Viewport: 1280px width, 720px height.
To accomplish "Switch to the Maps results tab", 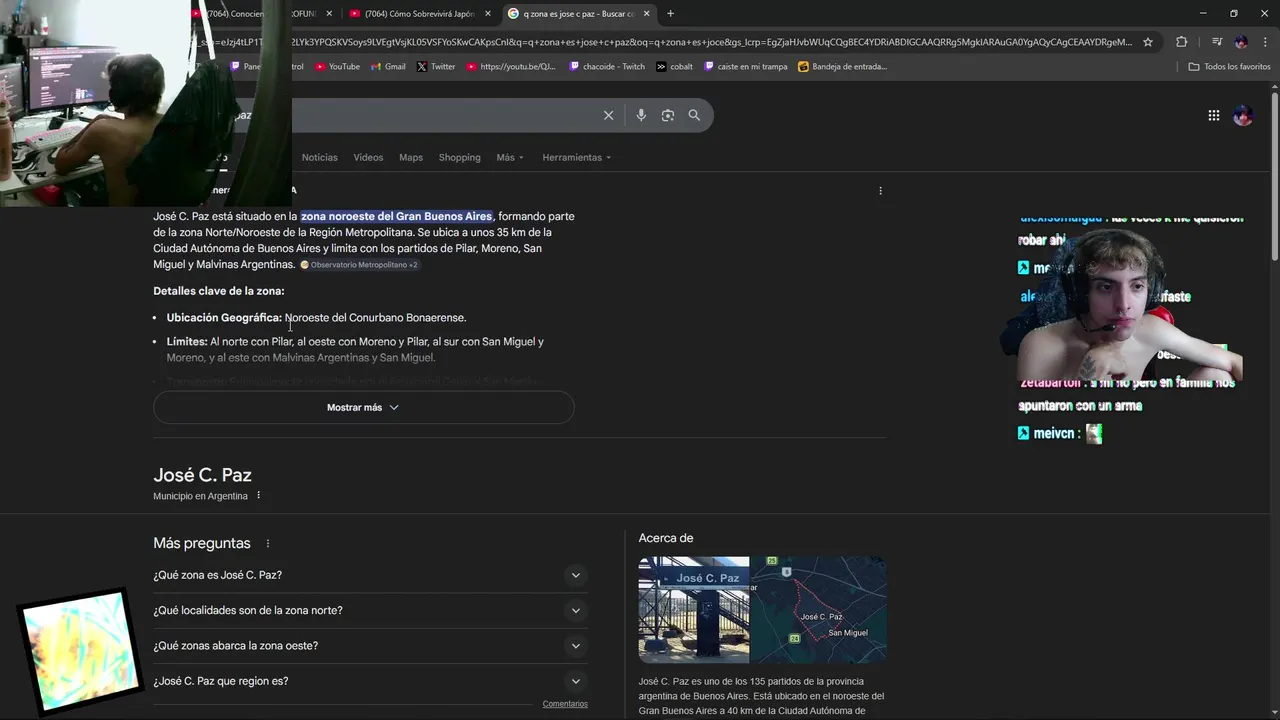I will pyautogui.click(x=411, y=157).
